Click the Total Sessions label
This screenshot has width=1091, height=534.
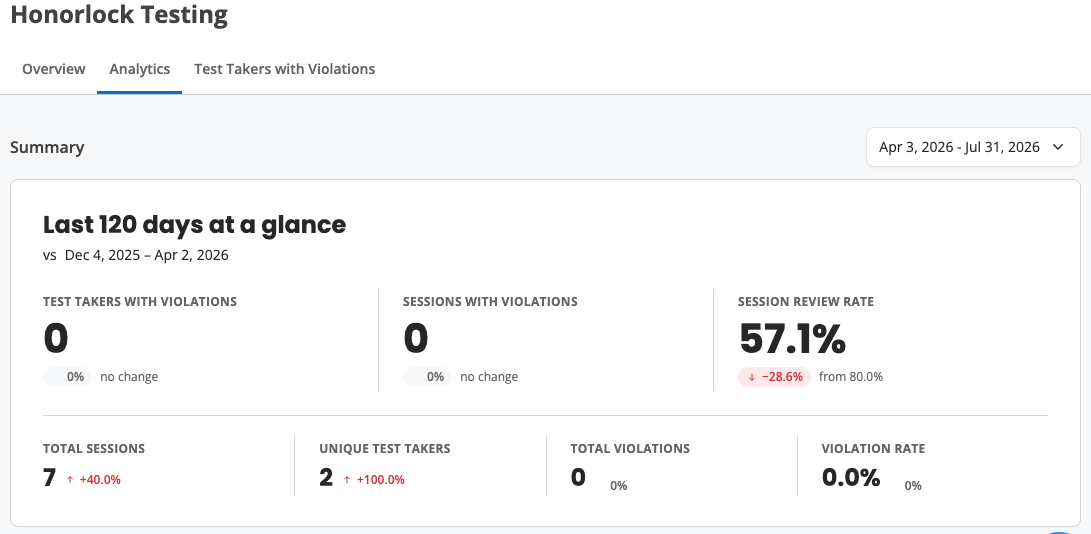[94, 448]
